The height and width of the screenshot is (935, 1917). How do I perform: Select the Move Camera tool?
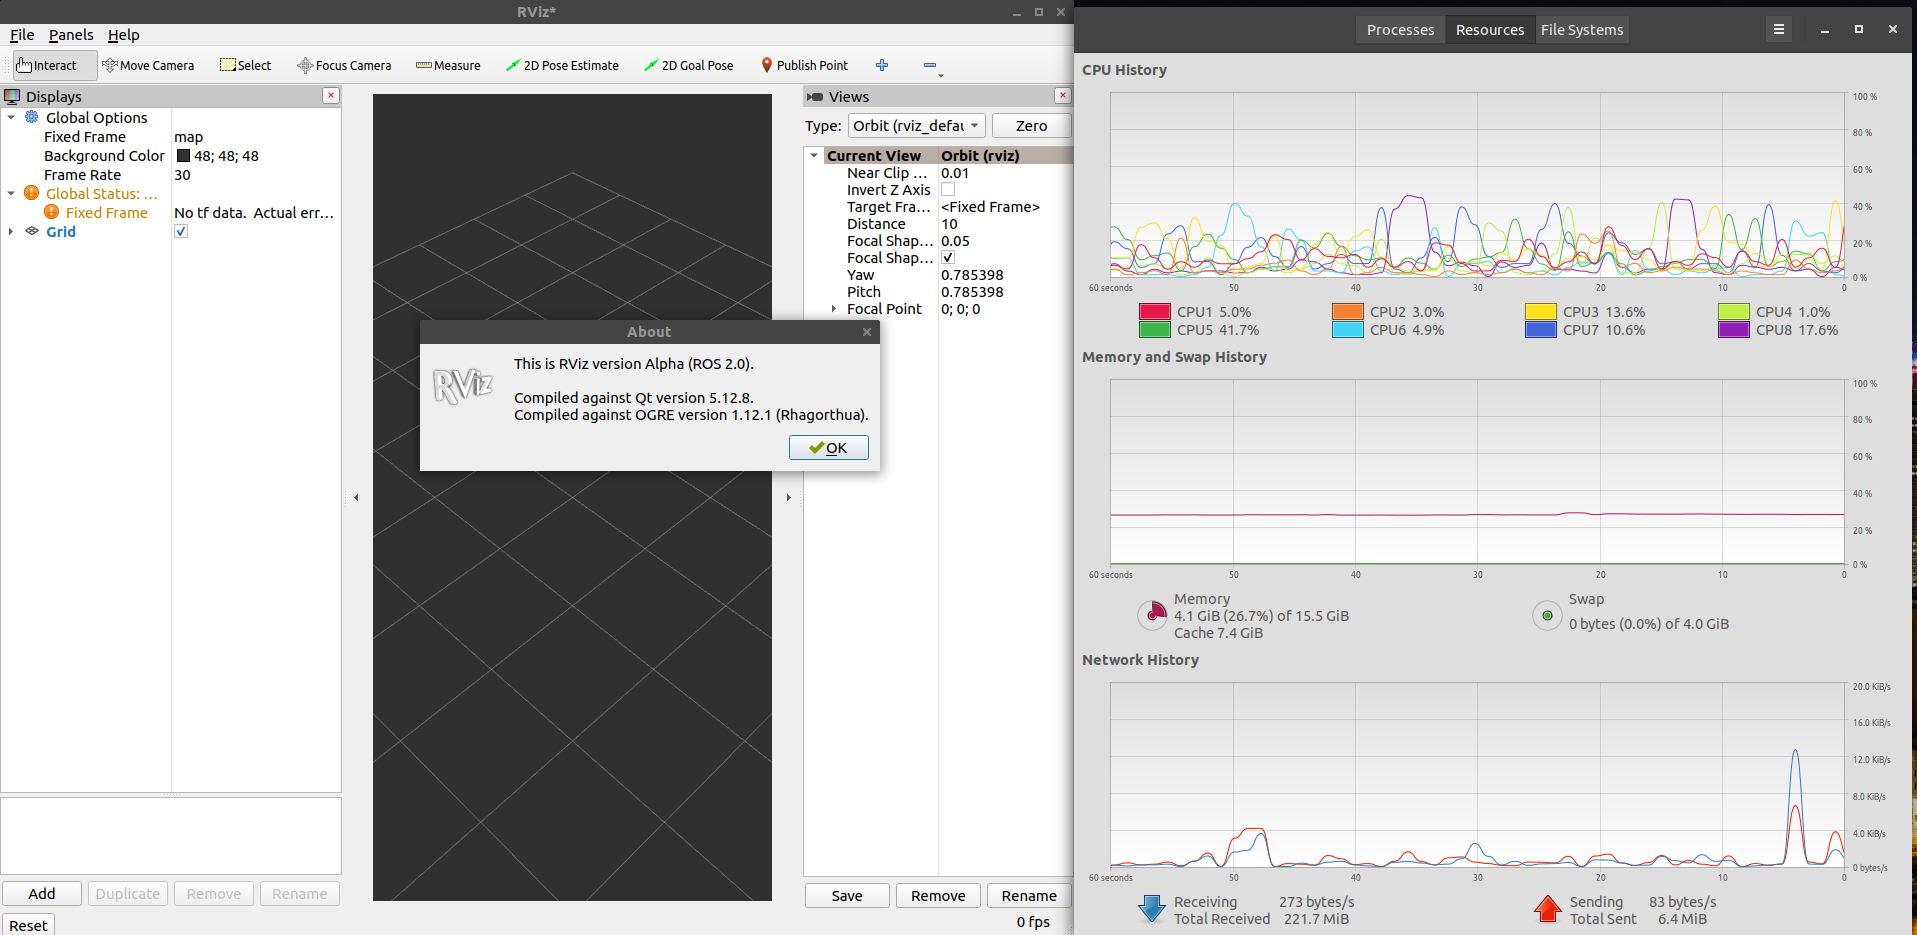[x=148, y=65]
